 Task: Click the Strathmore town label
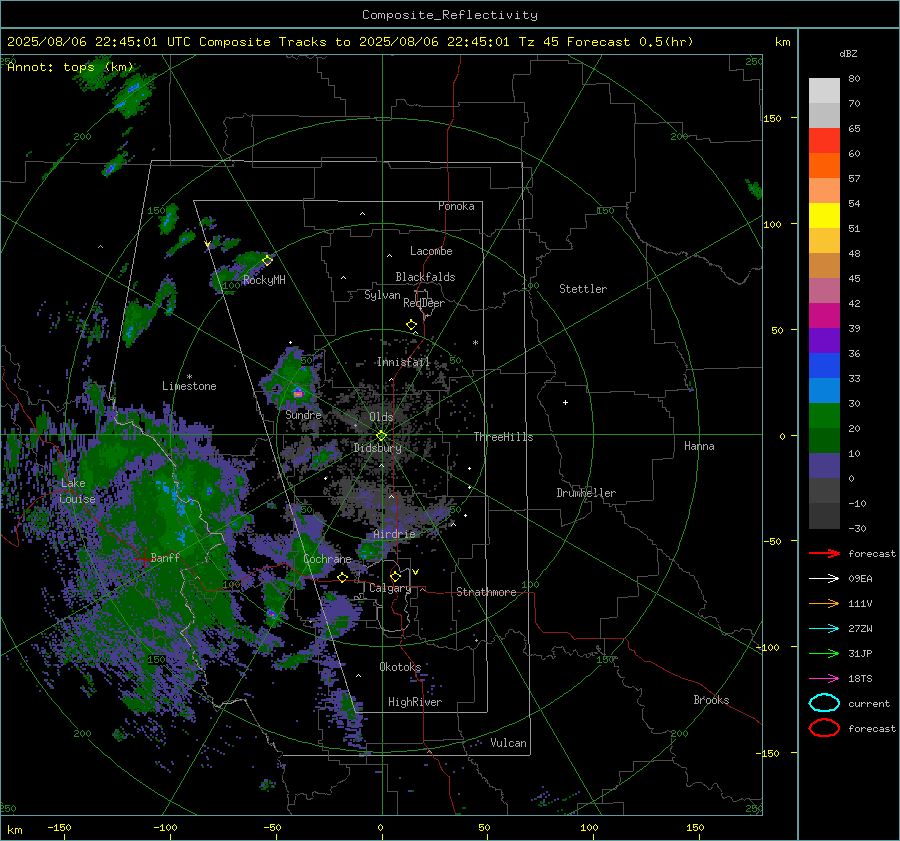point(486,592)
